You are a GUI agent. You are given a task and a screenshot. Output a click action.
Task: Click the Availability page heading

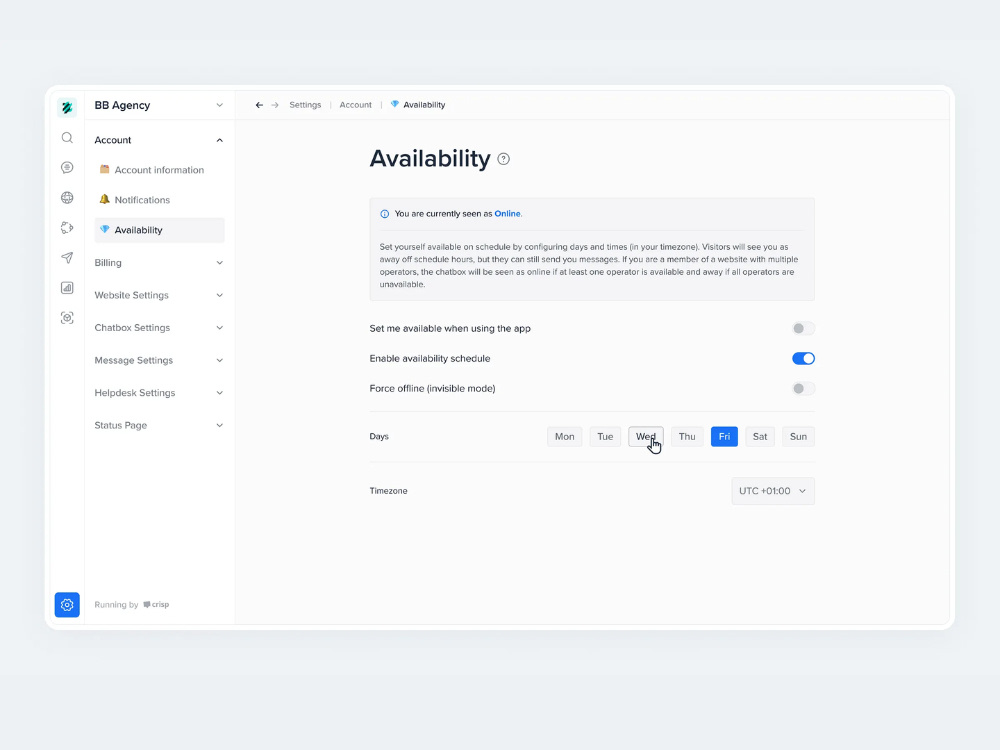(x=430, y=159)
